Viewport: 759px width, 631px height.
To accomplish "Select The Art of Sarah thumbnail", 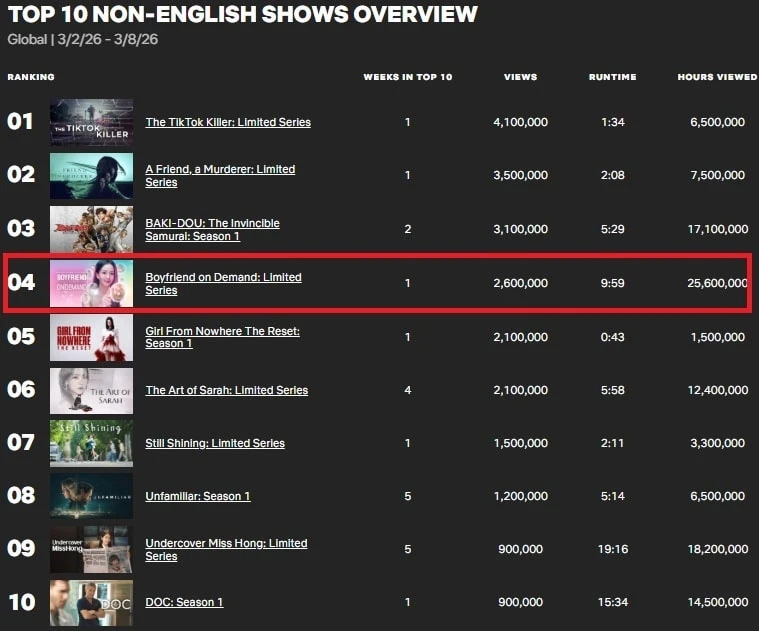I will (x=91, y=390).
